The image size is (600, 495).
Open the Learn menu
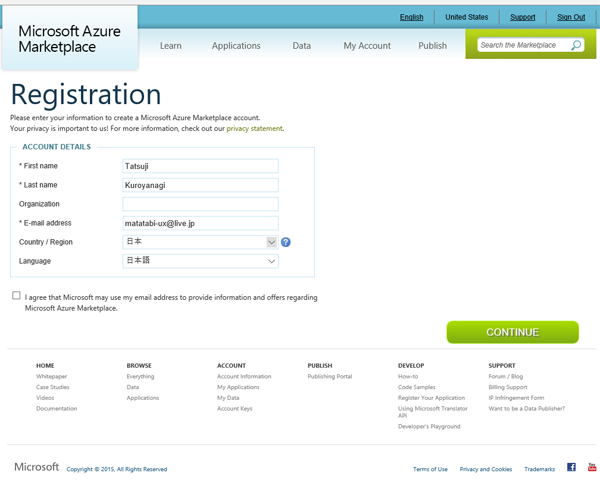[171, 46]
